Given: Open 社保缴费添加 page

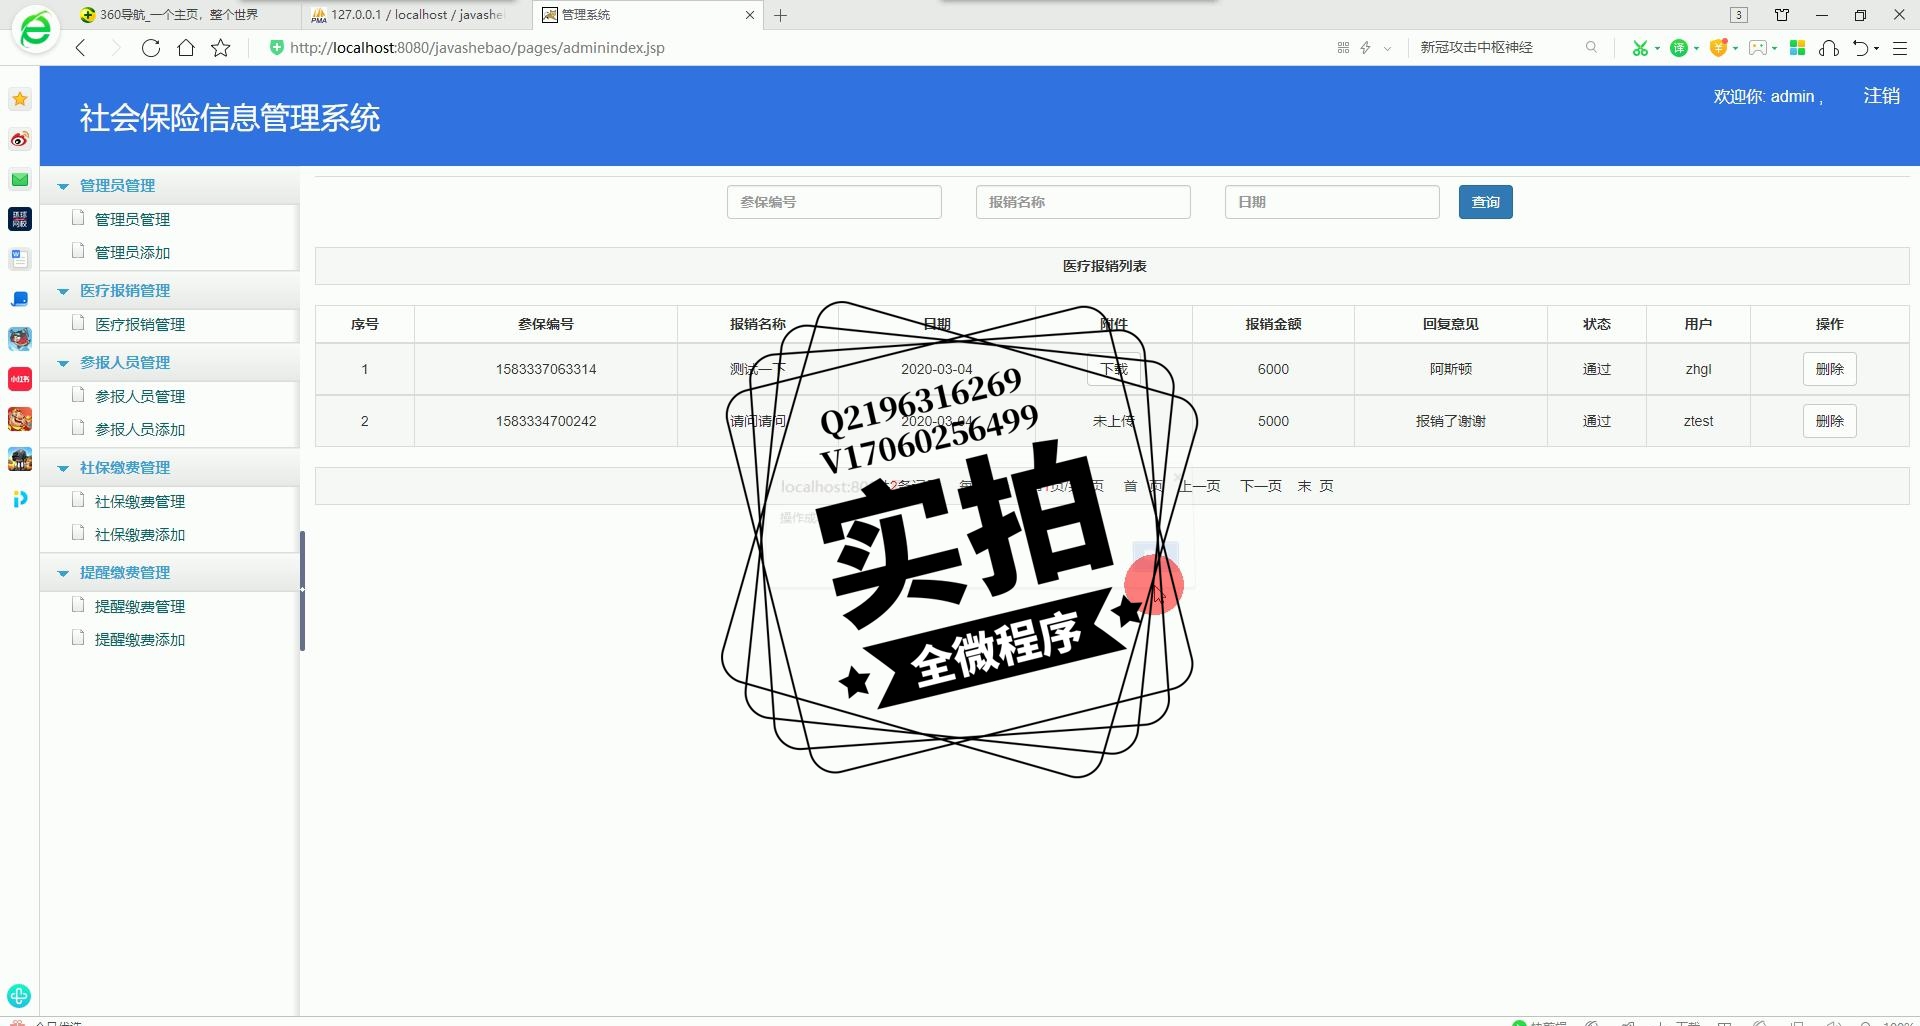Looking at the screenshot, I should [x=140, y=535].
